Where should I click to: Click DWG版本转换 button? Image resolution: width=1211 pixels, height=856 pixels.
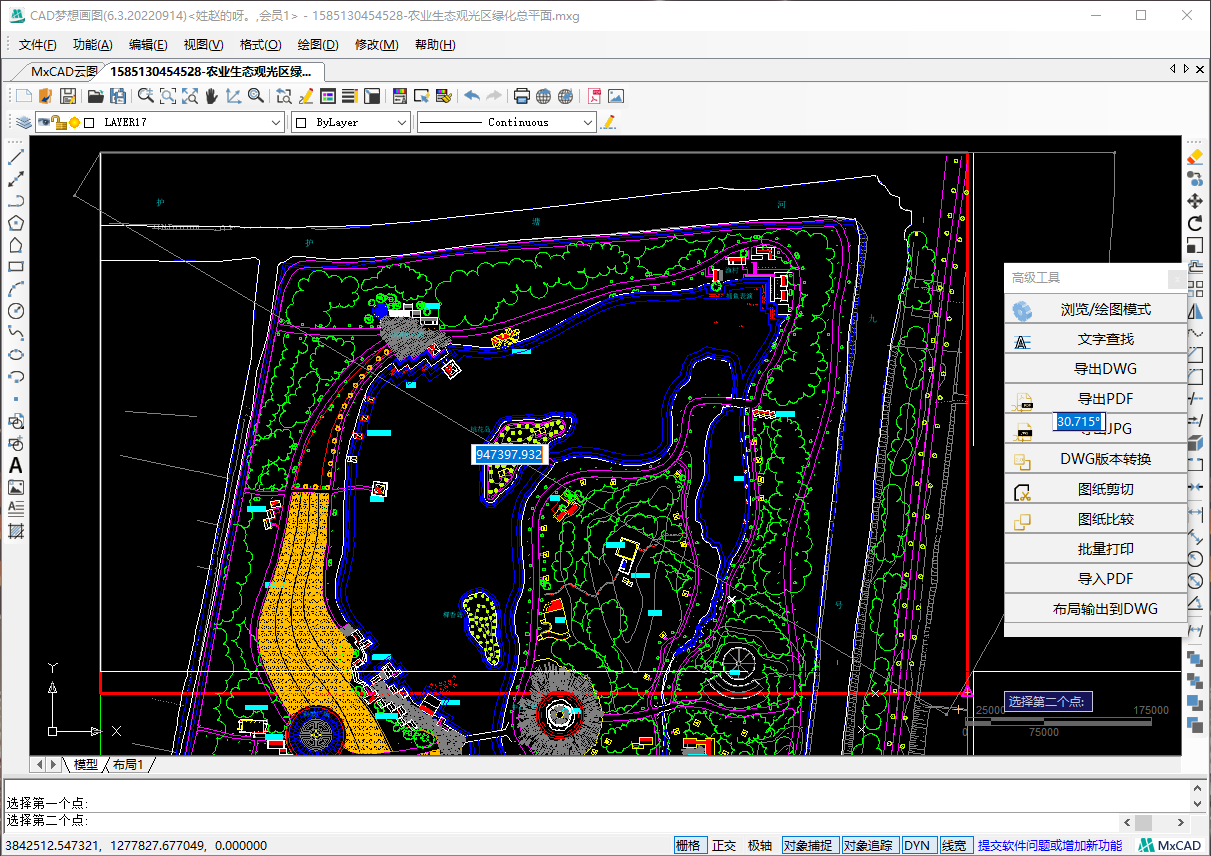(1095, 459)
